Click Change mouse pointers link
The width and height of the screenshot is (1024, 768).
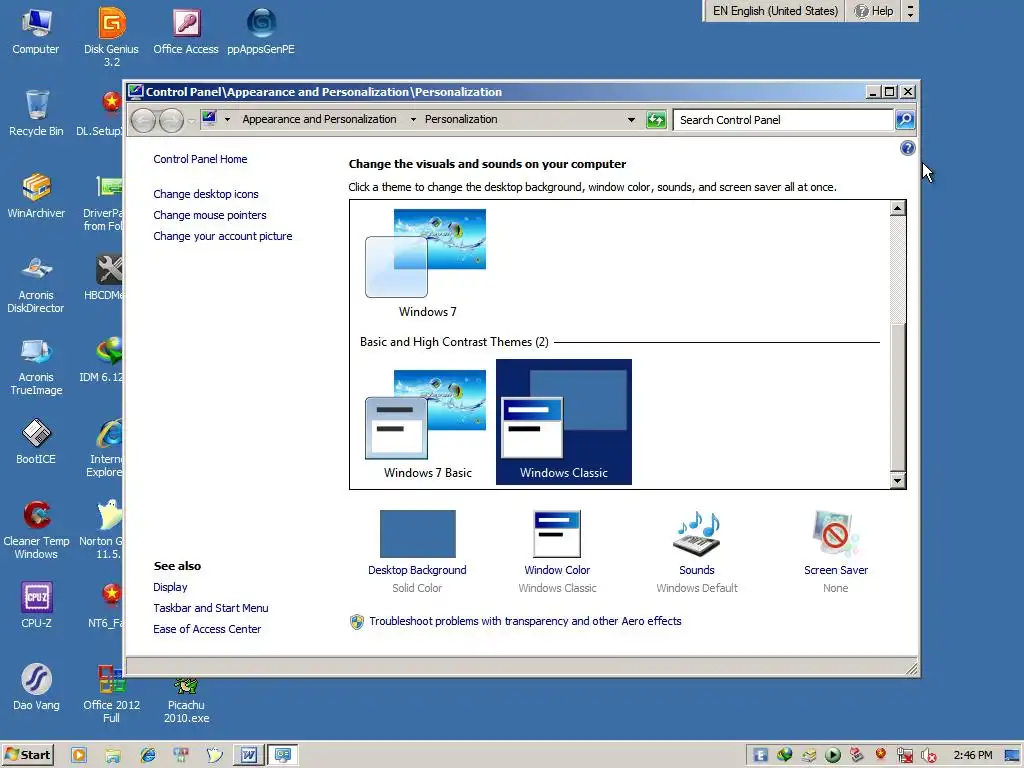tap(210, 215)
